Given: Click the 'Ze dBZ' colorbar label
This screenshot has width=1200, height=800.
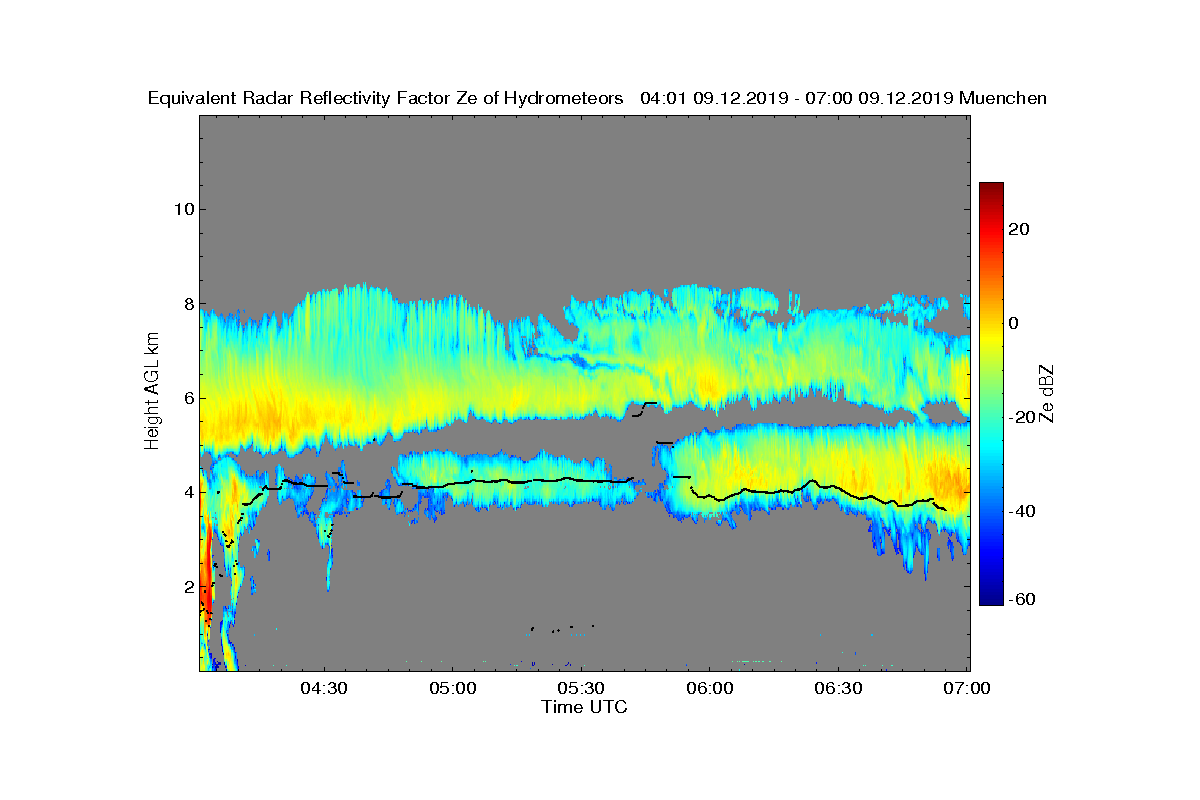Looking at the screenshot, I should pyautogui.click(x=1048, y=394).
